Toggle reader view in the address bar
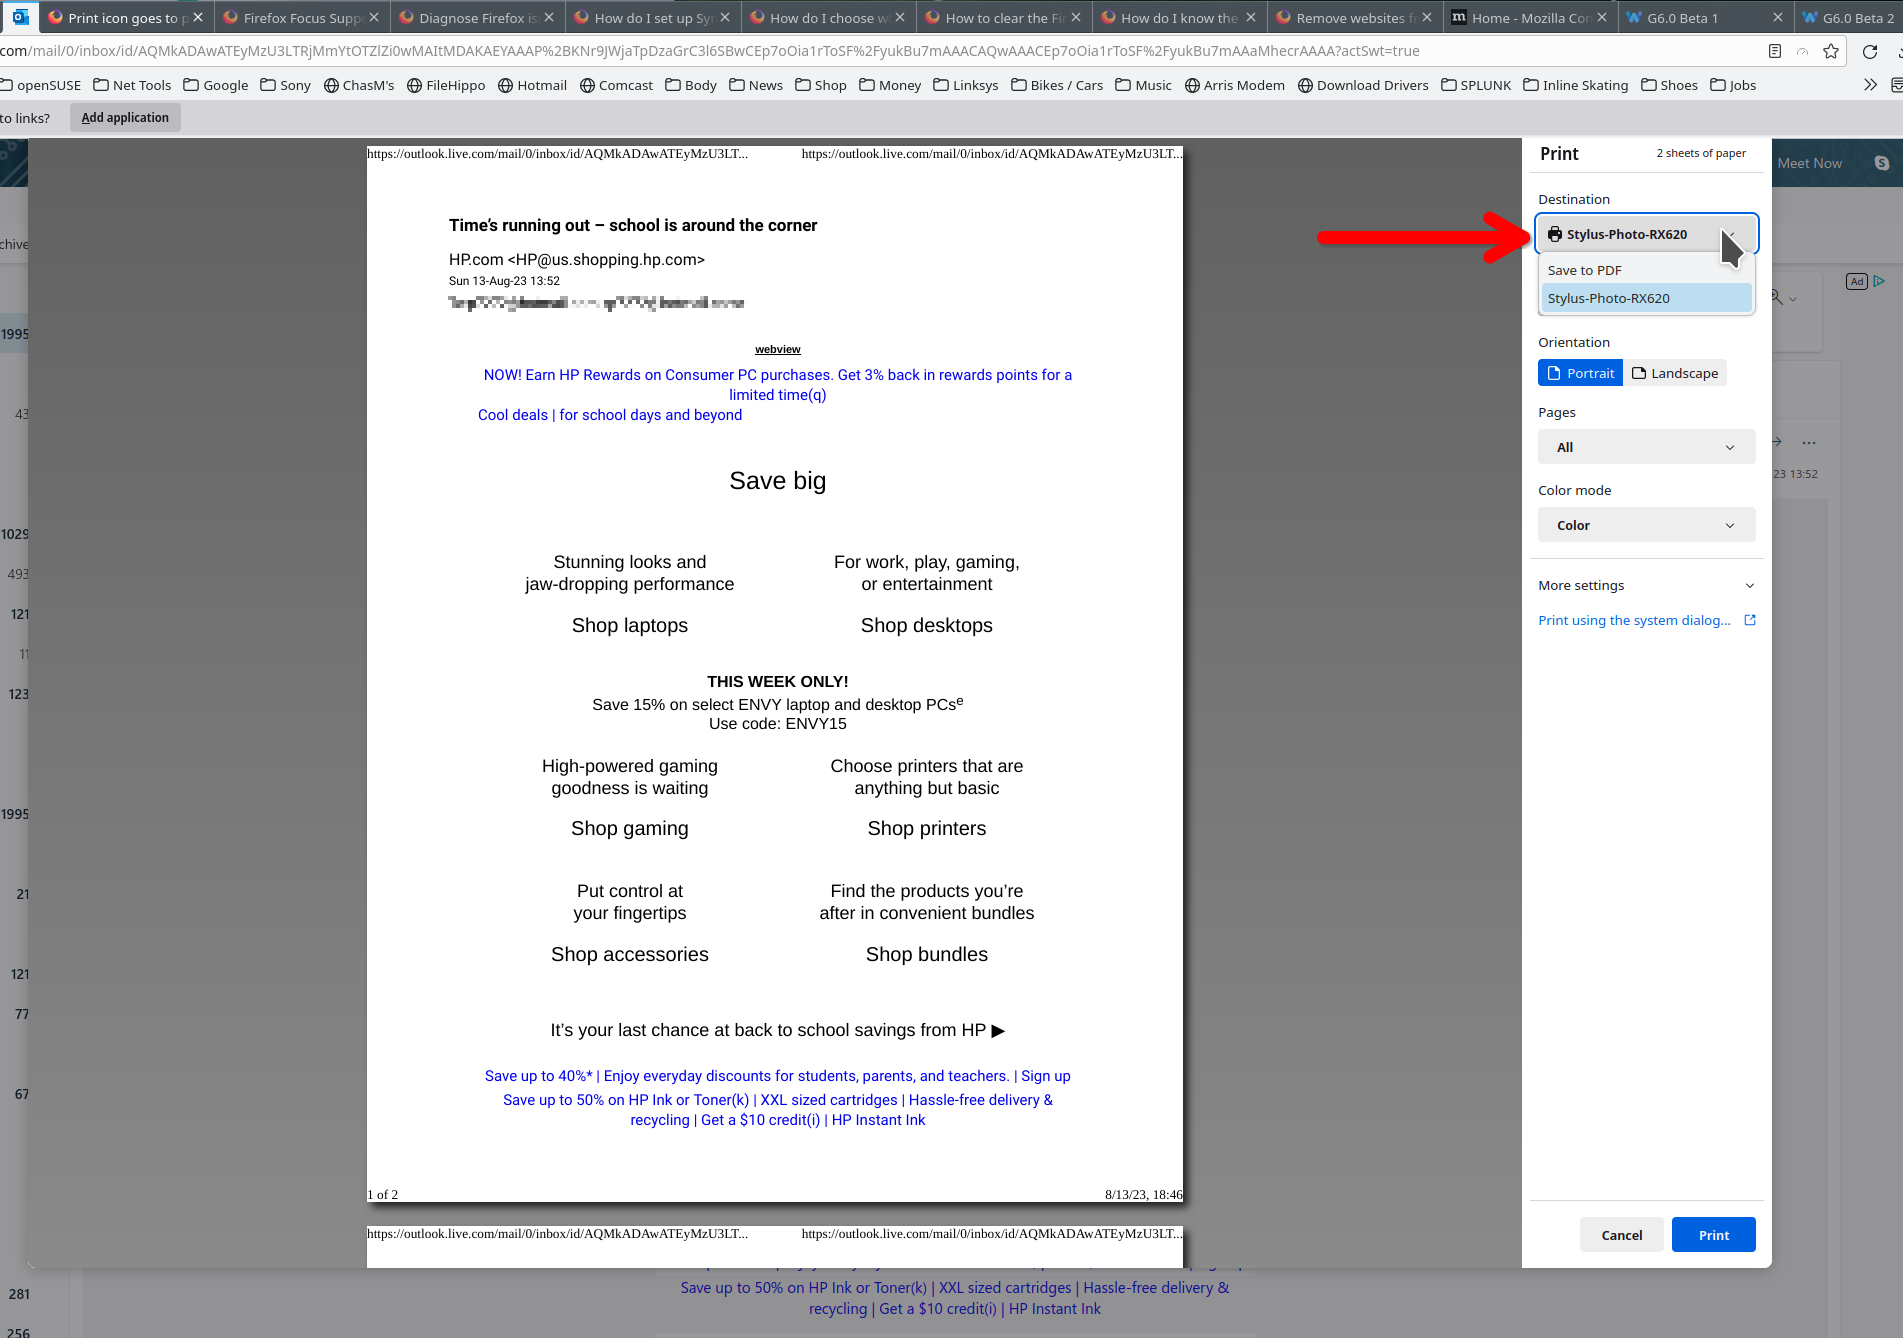Screen dimensions: 1903x1338 (x=1775, y=51)
